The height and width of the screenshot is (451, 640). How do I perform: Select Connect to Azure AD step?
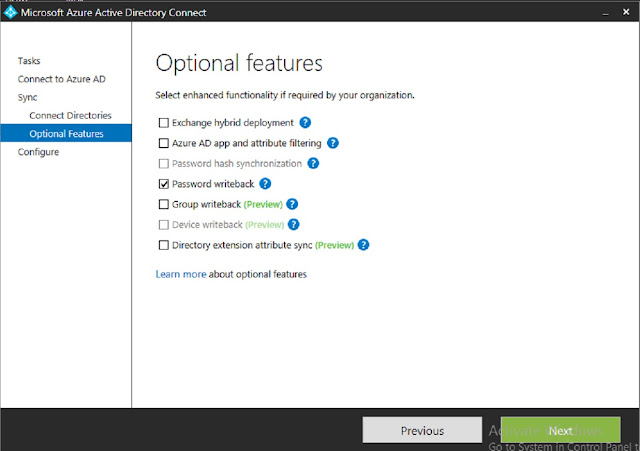pyautogui.click(x=62, y=79)
